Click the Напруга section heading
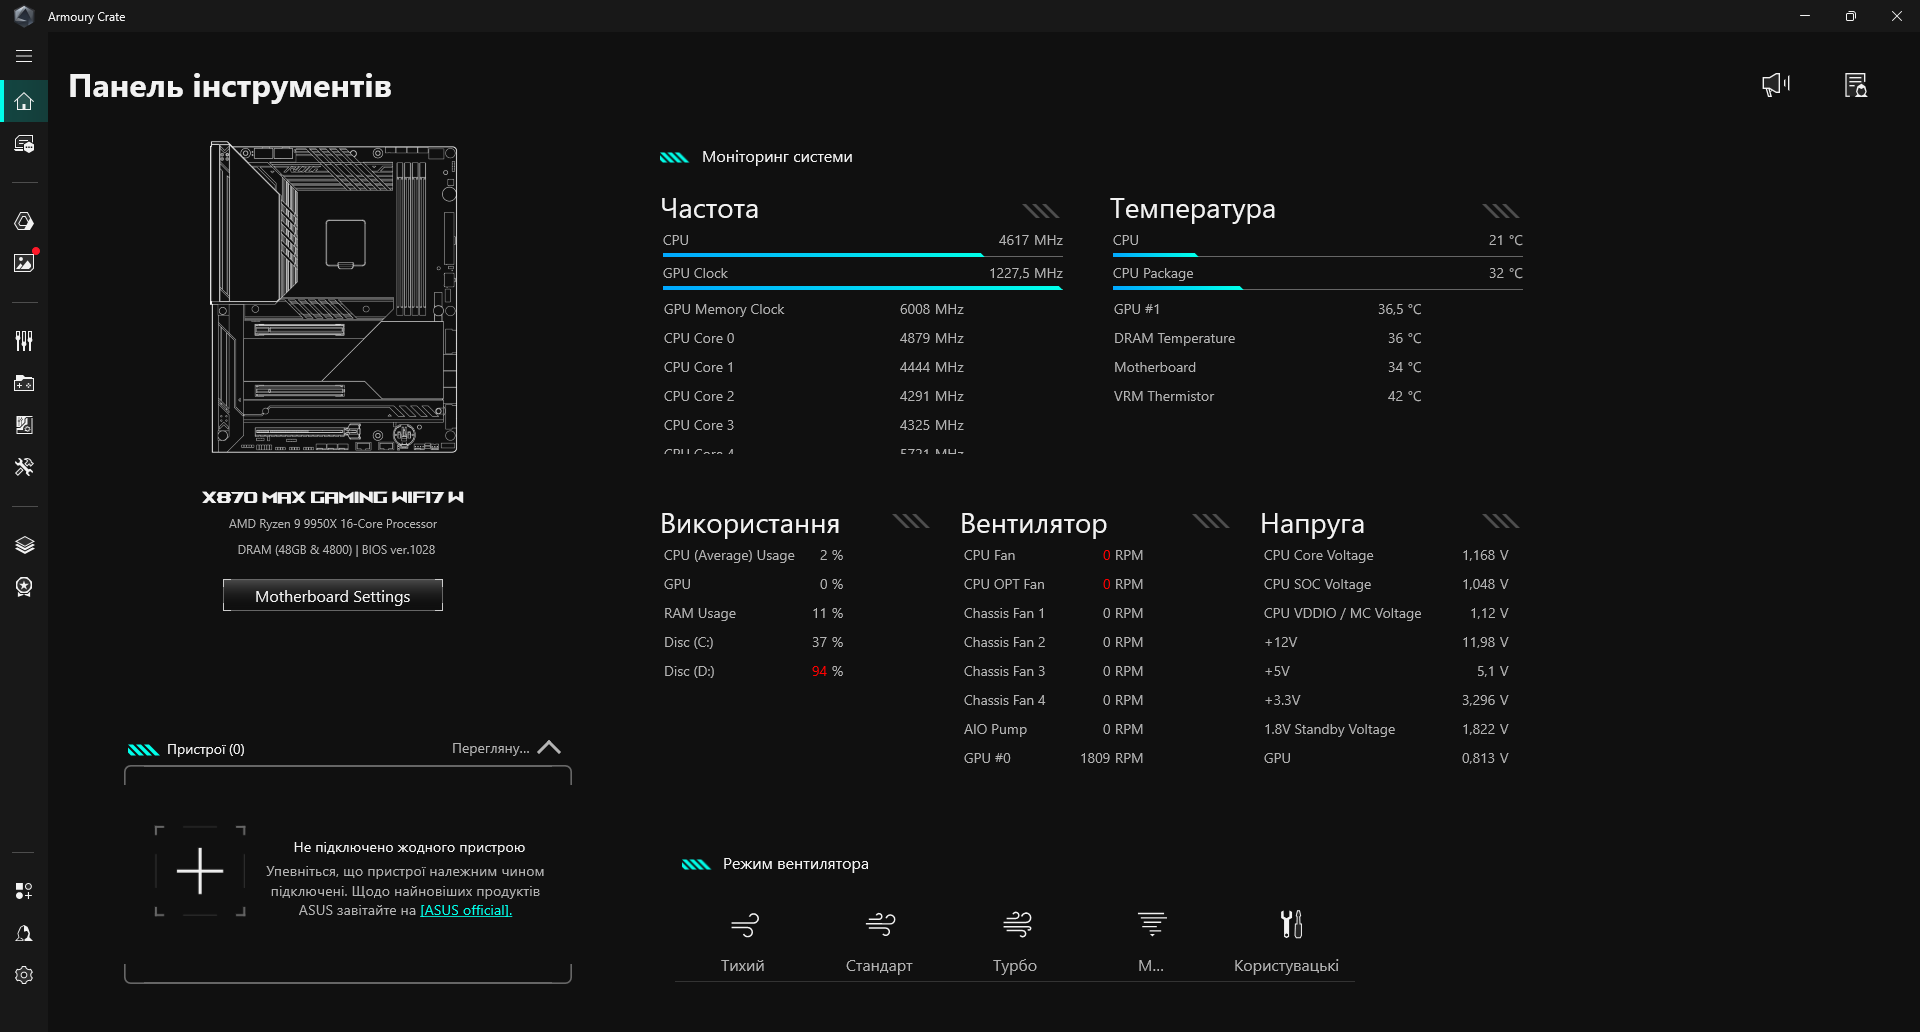The width and height of the screenshot is (1920, 1032). [x=1312, y=524]
